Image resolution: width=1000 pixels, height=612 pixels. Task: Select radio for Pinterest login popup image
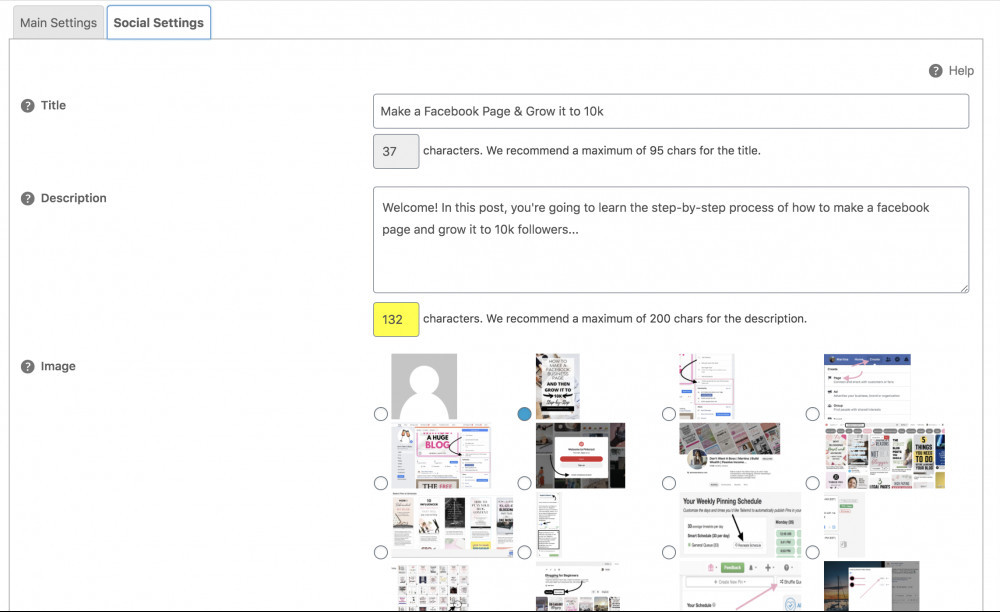click(x=524, y=483)
